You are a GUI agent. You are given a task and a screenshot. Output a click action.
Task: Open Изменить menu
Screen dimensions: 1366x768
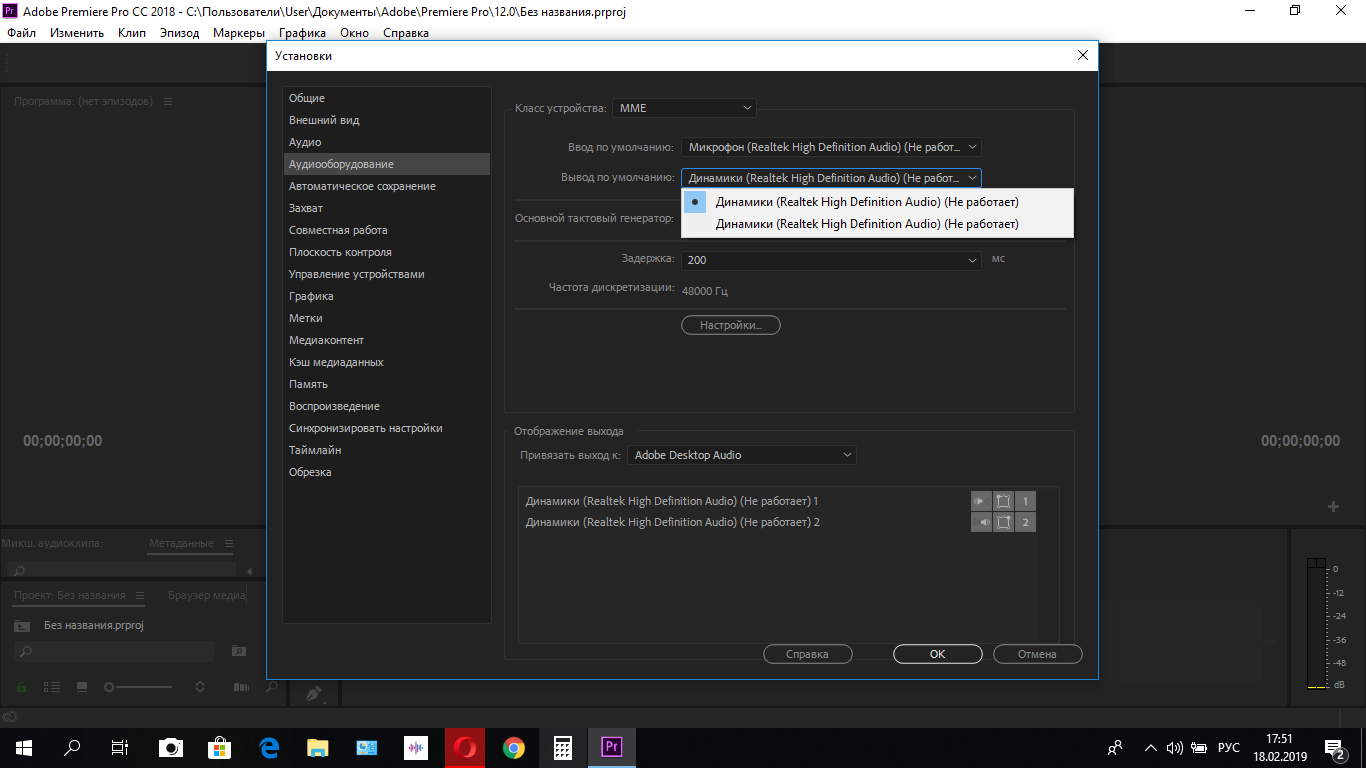[77, 33]
